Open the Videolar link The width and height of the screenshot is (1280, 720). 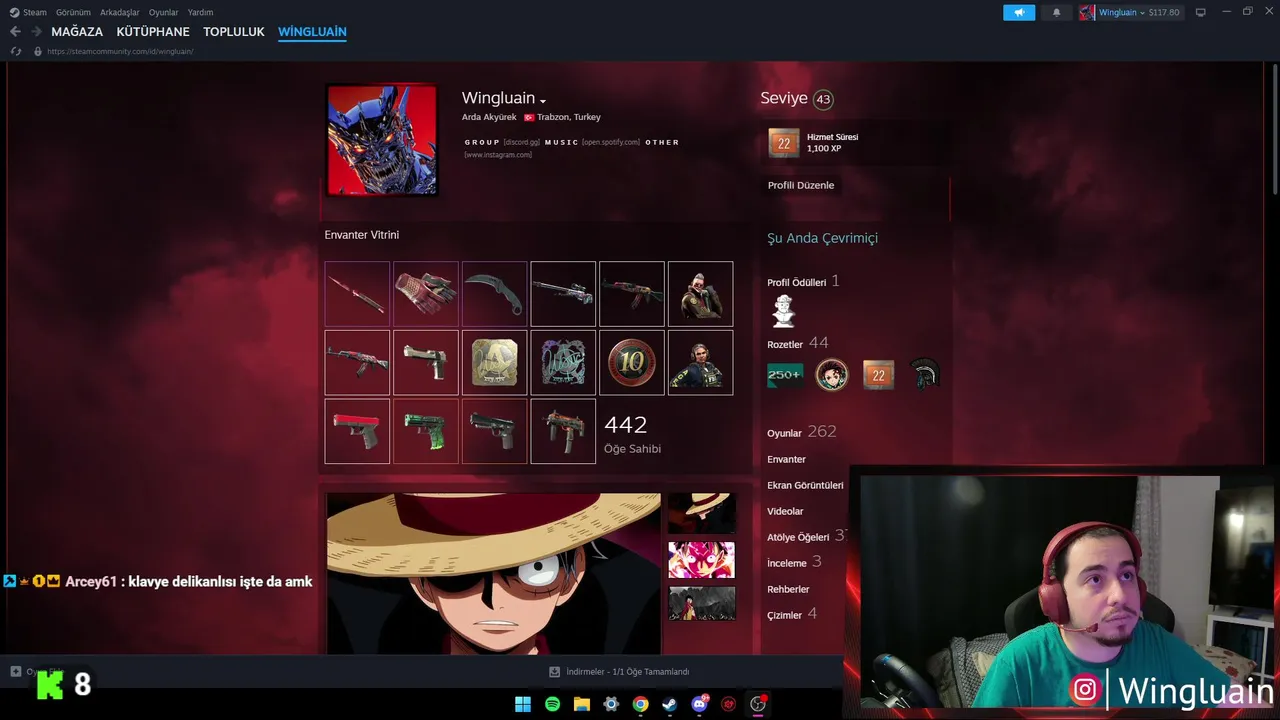(x=785, y=511)
